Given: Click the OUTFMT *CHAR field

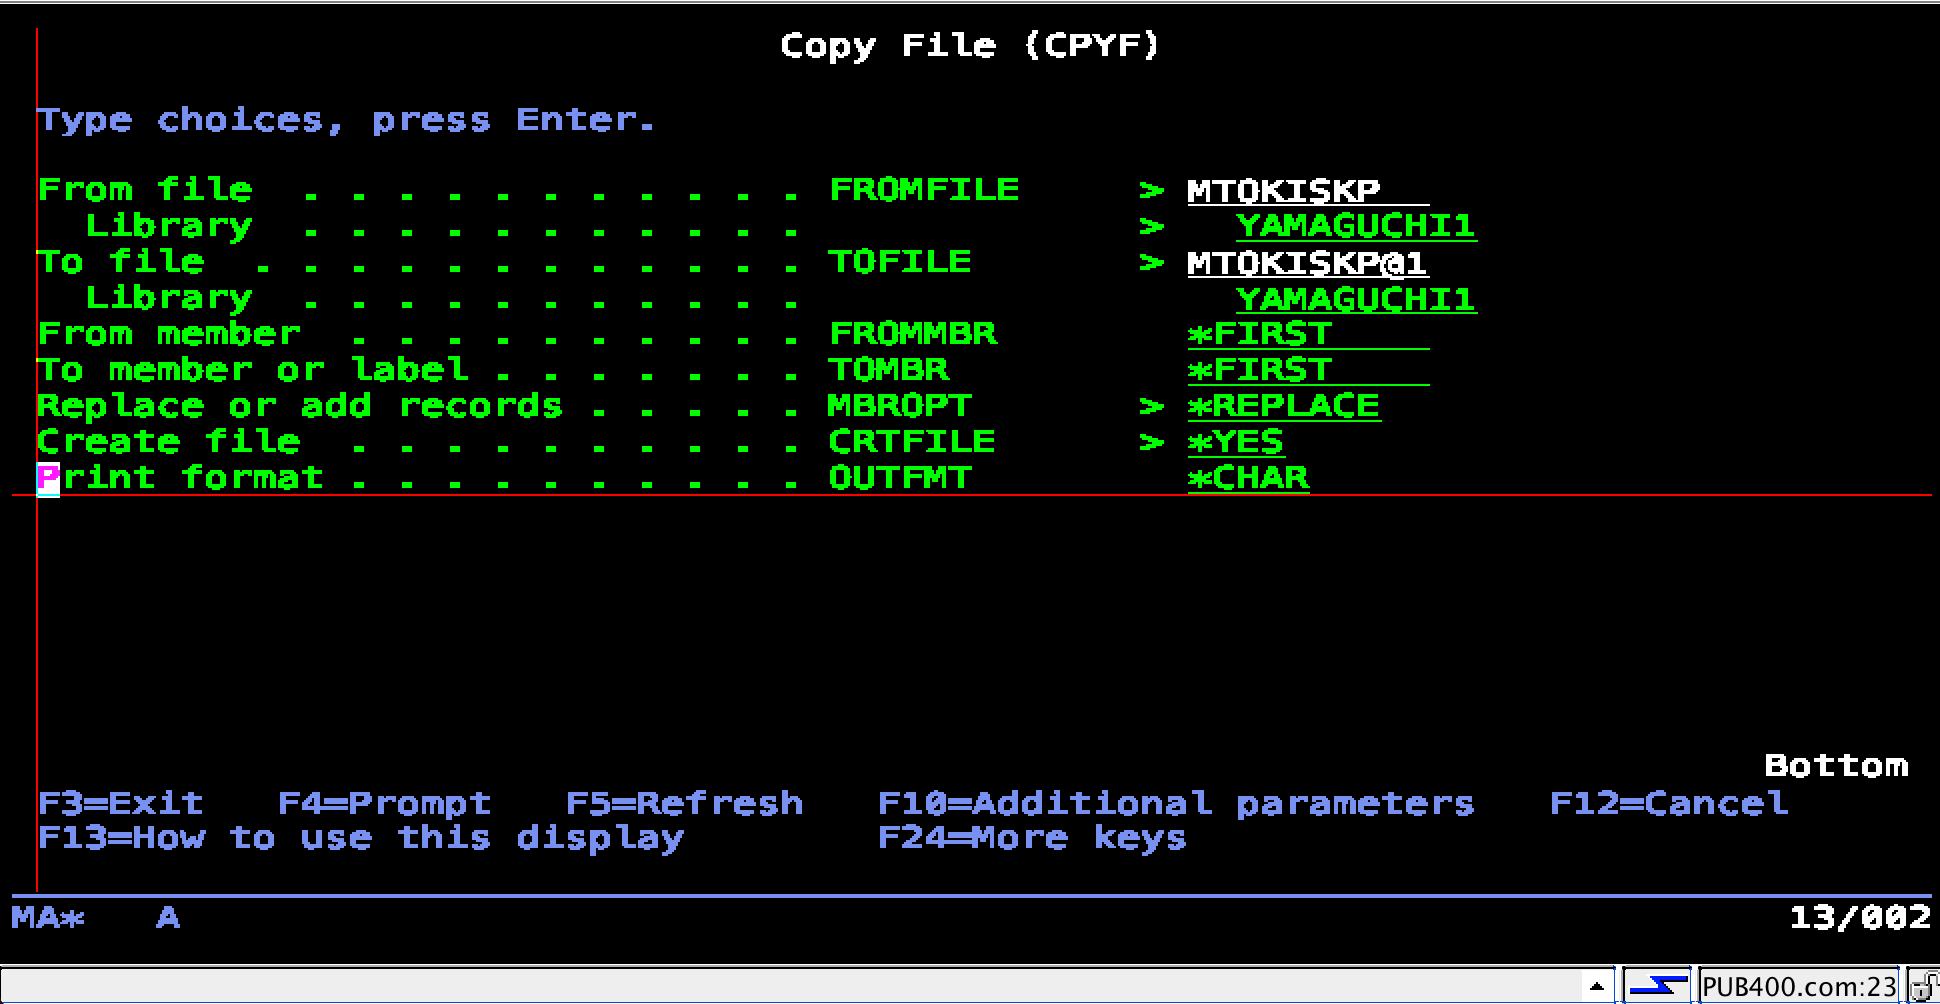Looking at the screenshot, I should (x=1248, y=478).
